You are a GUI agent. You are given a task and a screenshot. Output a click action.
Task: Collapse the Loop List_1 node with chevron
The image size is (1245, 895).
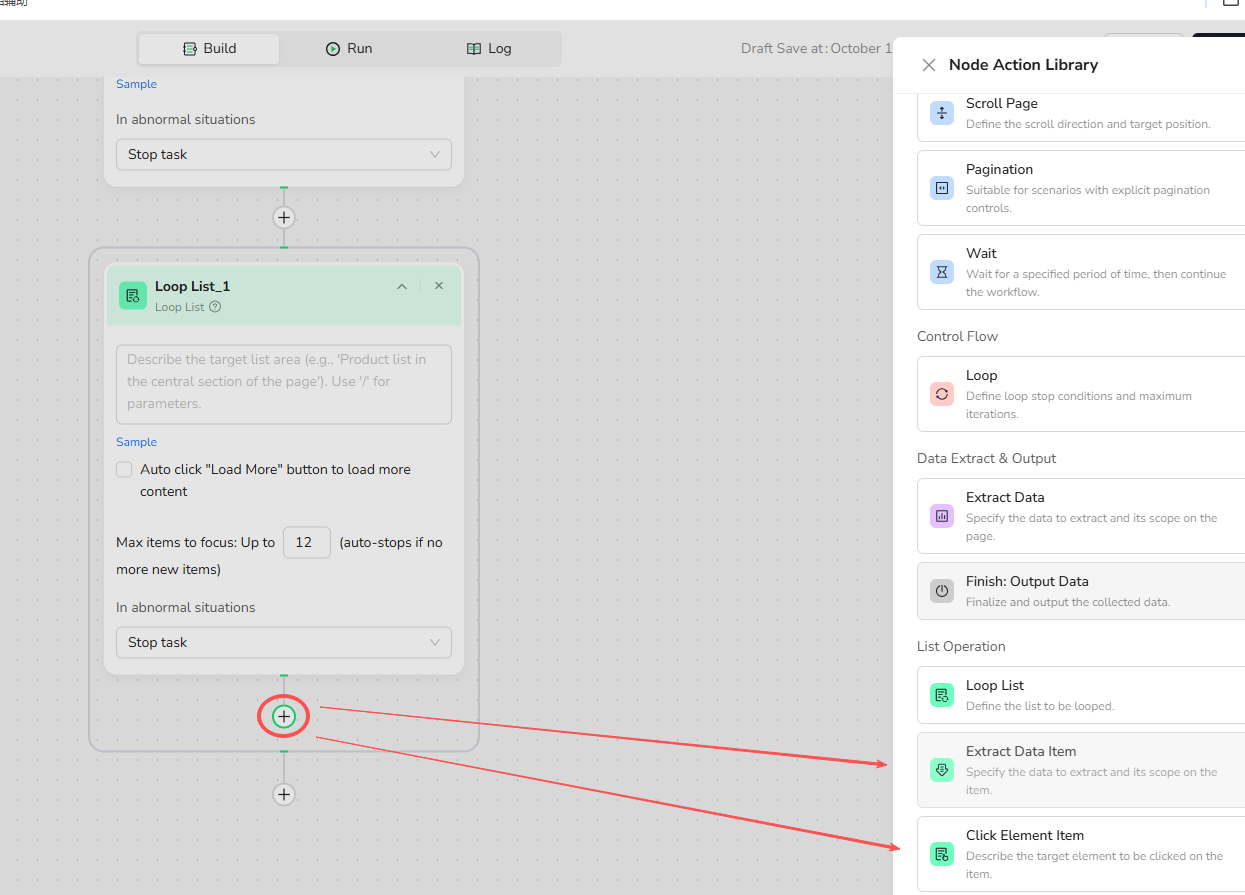coord(402,287)
